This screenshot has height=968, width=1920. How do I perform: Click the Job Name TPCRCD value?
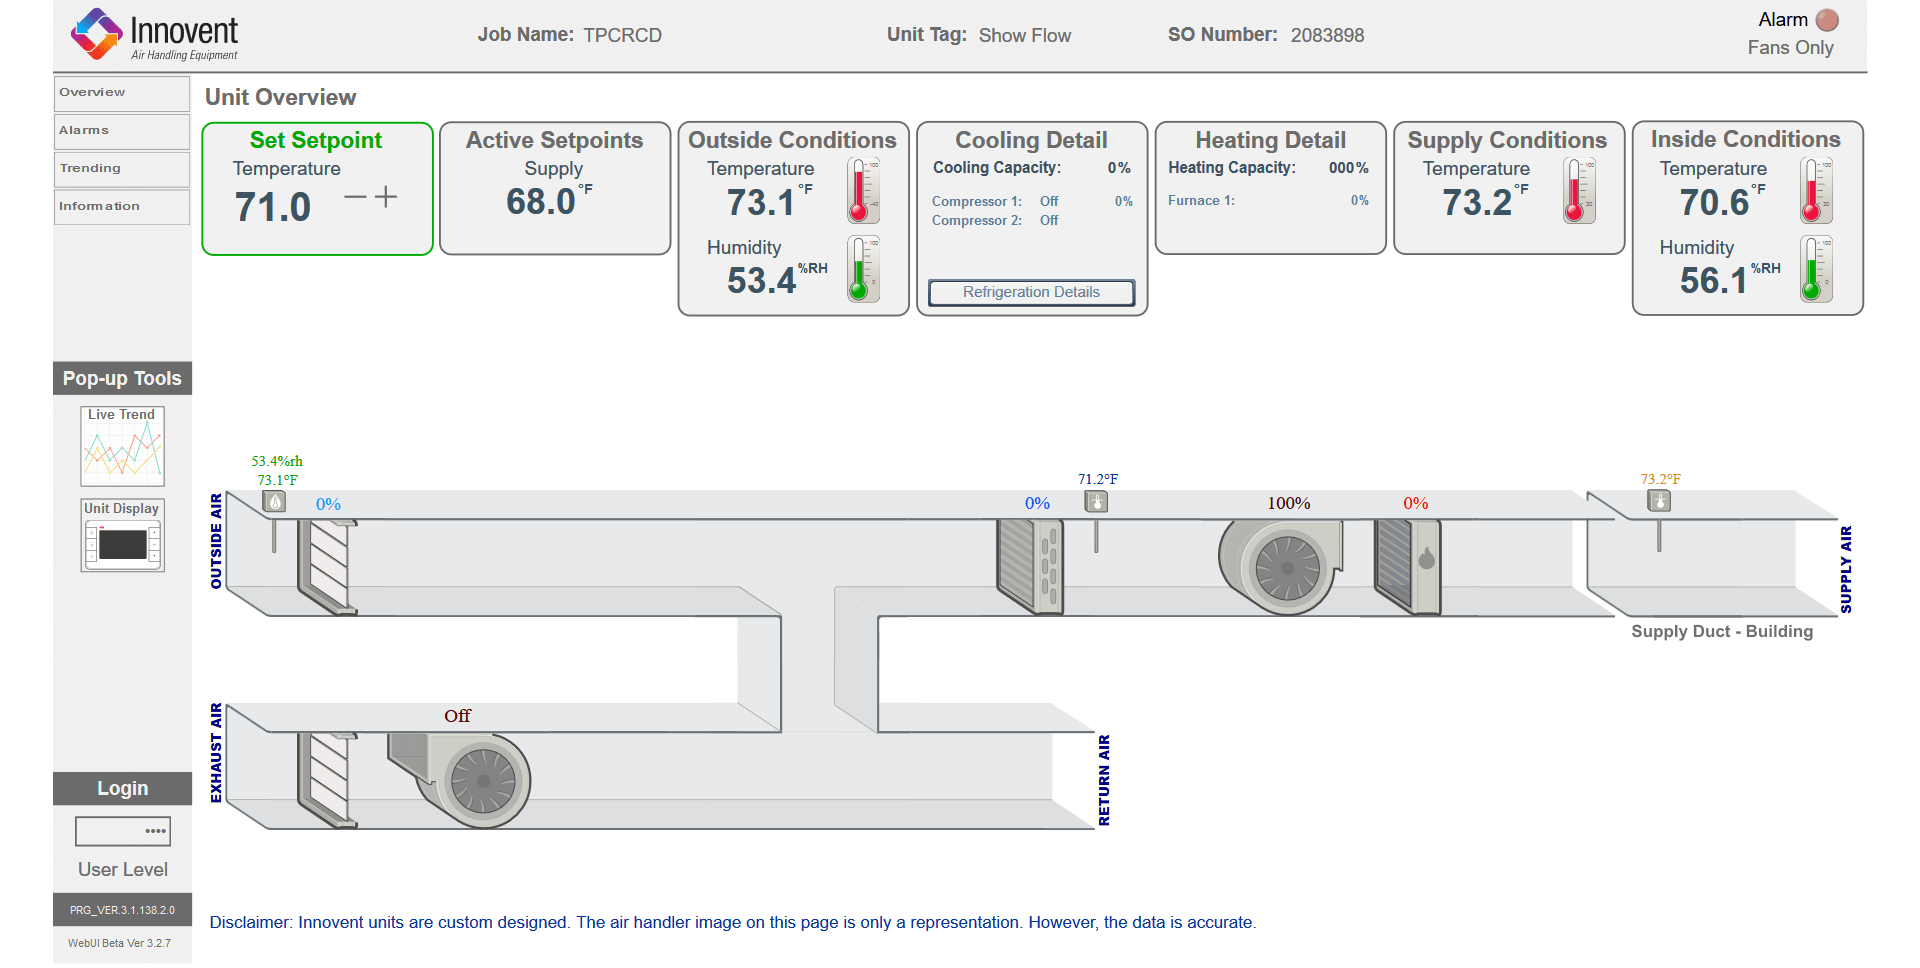click(x=623, y=36)
